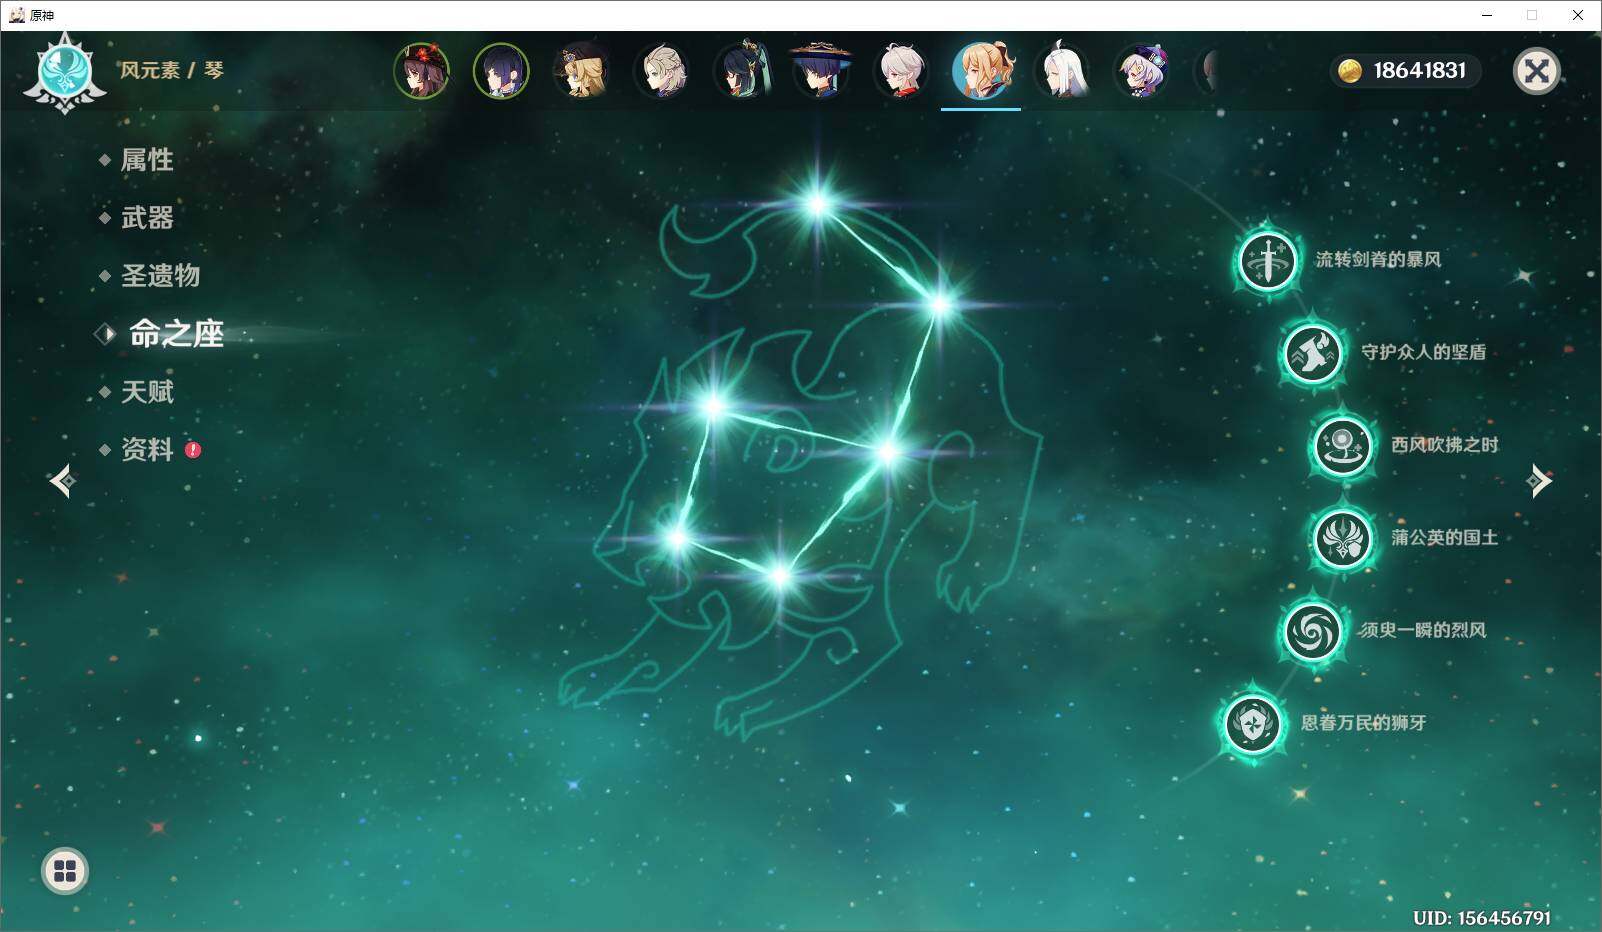Go to next character with right arrow
The width and height of the screenshot is (1602, 932).
point(1539,481)
